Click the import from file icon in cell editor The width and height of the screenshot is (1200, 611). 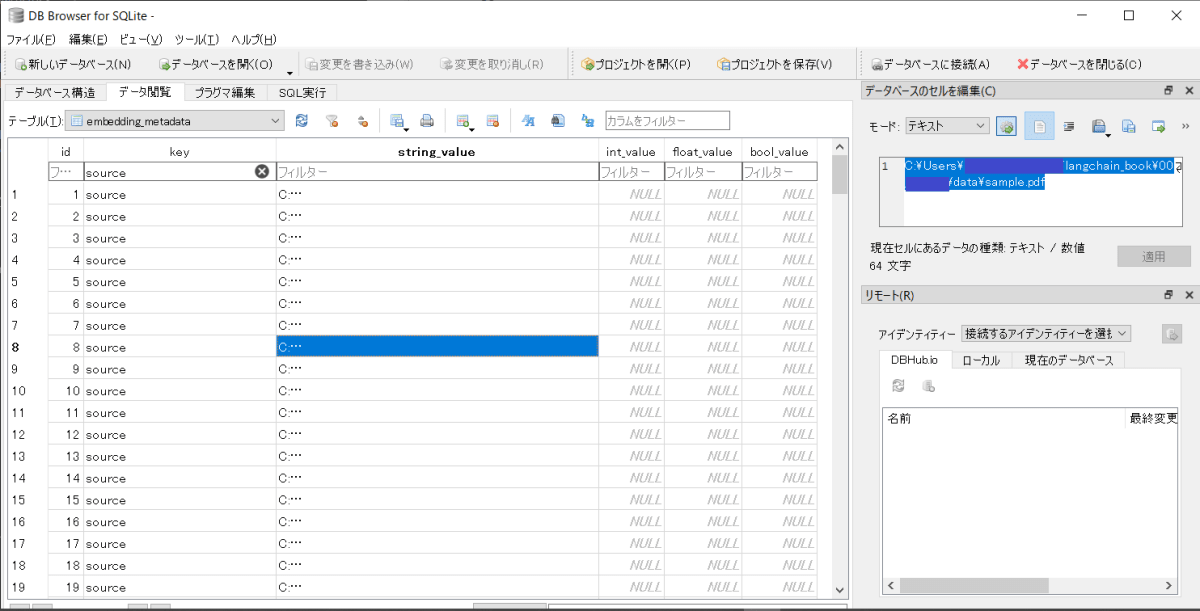(1097, 126)
